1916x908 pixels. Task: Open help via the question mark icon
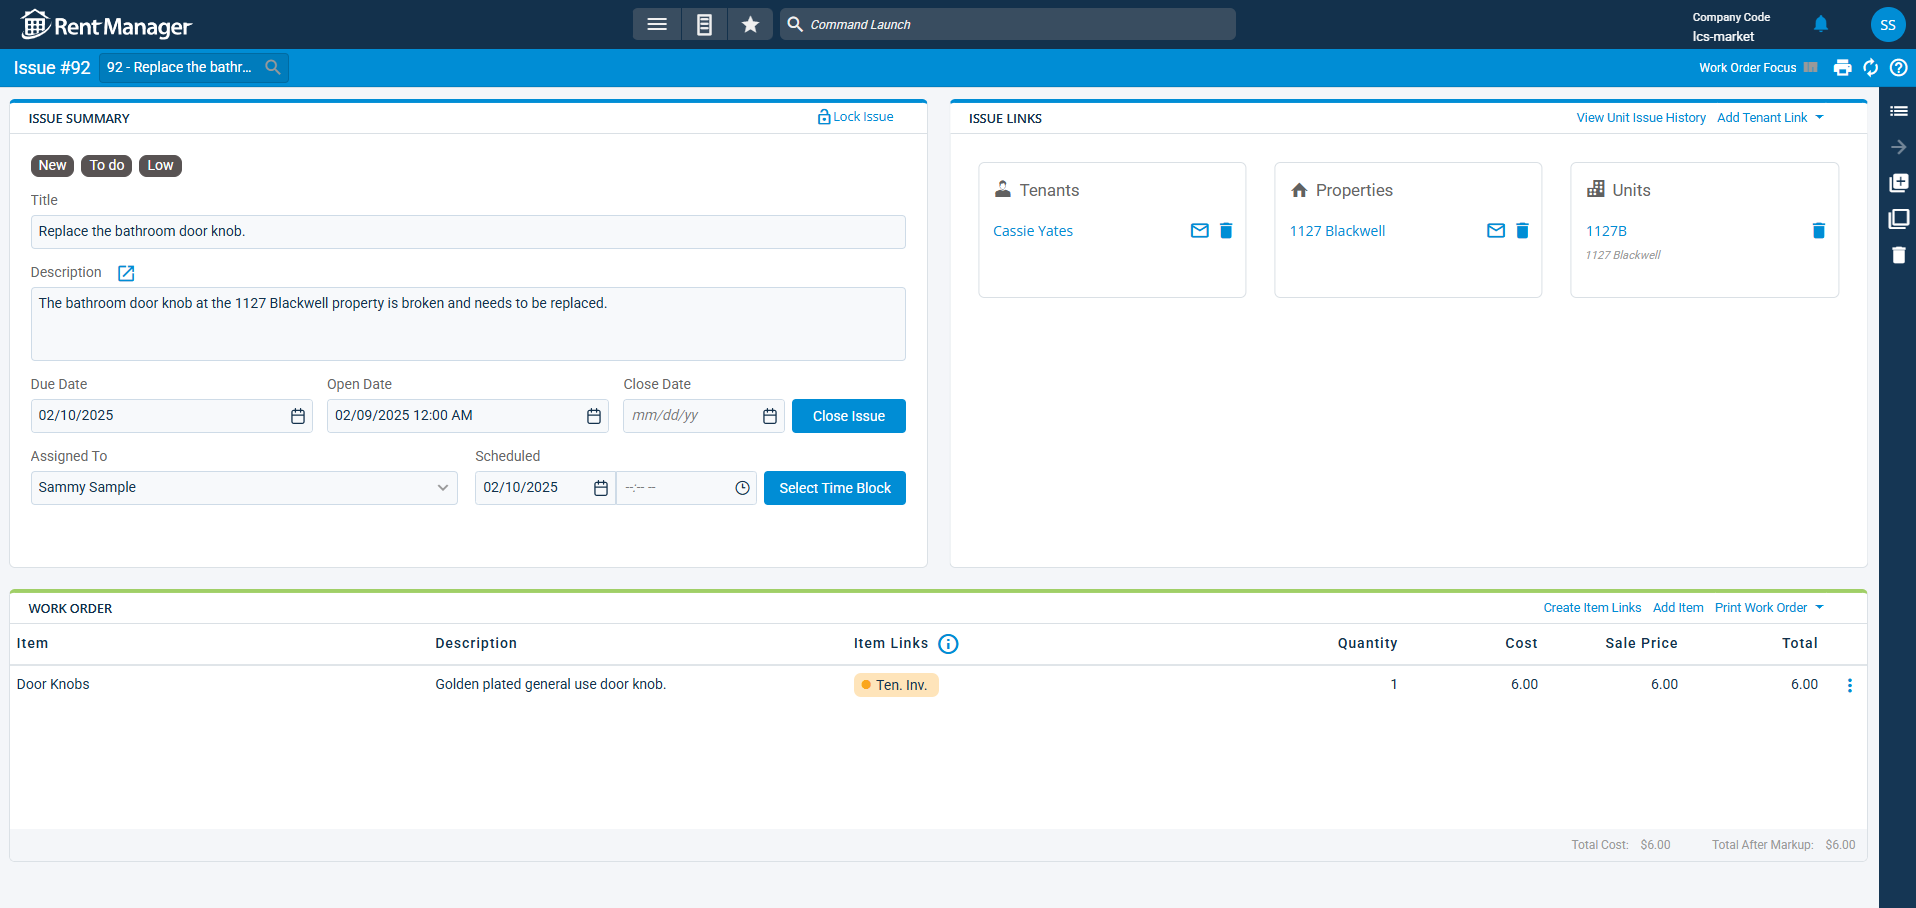tap(1899, 67)
